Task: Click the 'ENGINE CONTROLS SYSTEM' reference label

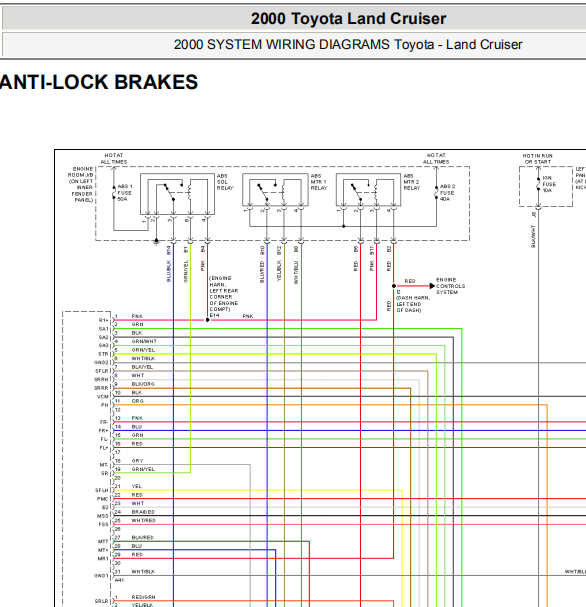Action: tap(450, 286)
